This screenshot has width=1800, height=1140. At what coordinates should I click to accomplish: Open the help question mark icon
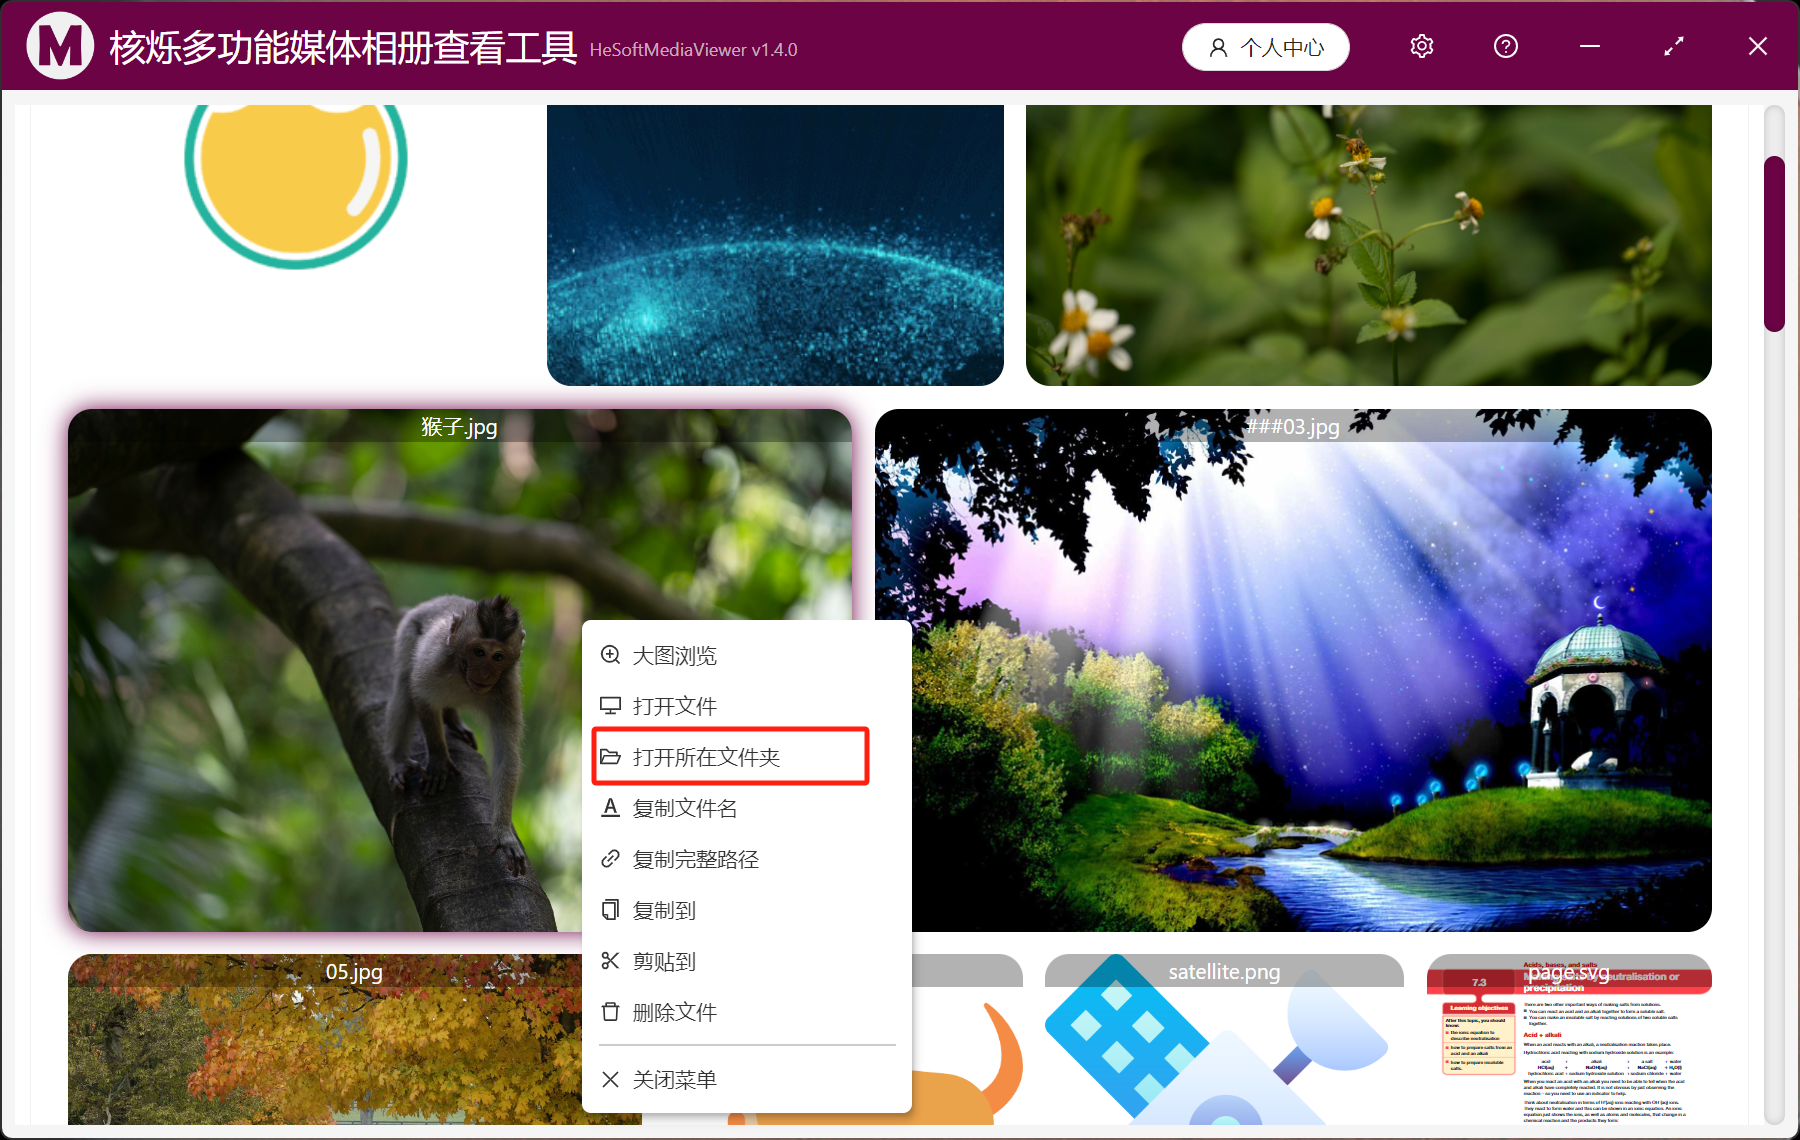(x=1505, y=46)
